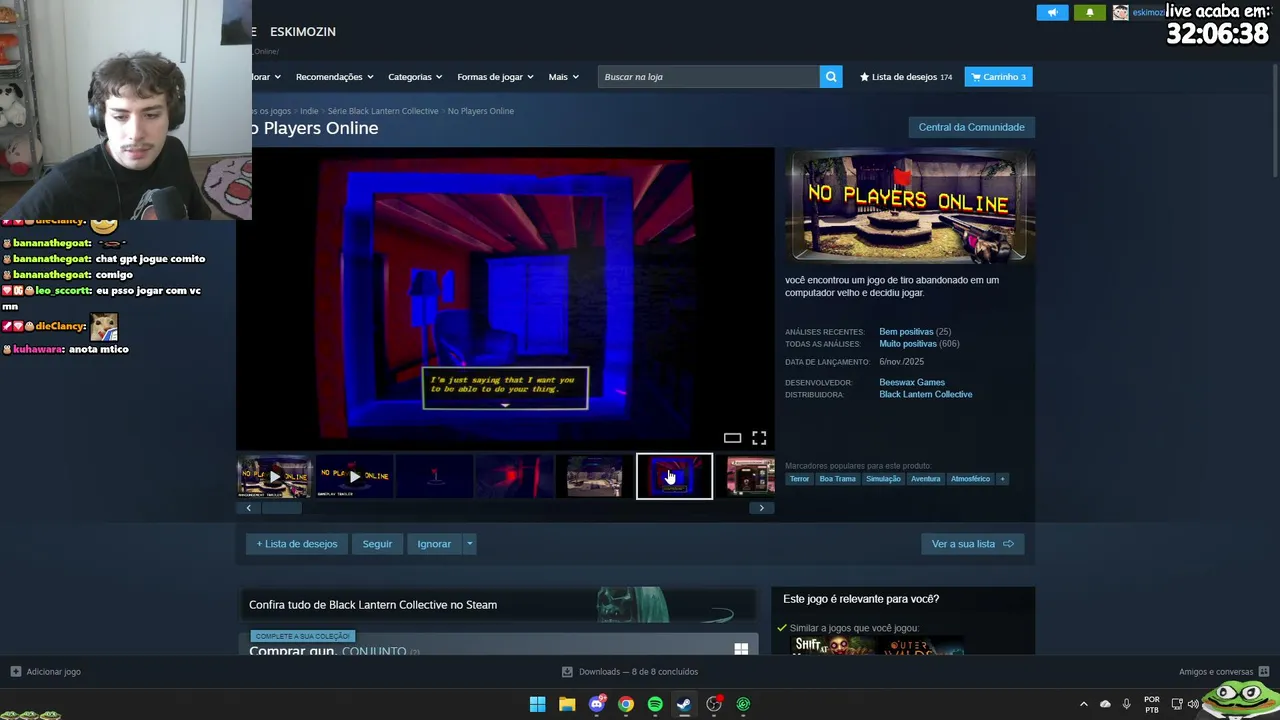This screenshot has height=720, width=1280.
Task: Select the Simulação tag
Action: [883, 479]
